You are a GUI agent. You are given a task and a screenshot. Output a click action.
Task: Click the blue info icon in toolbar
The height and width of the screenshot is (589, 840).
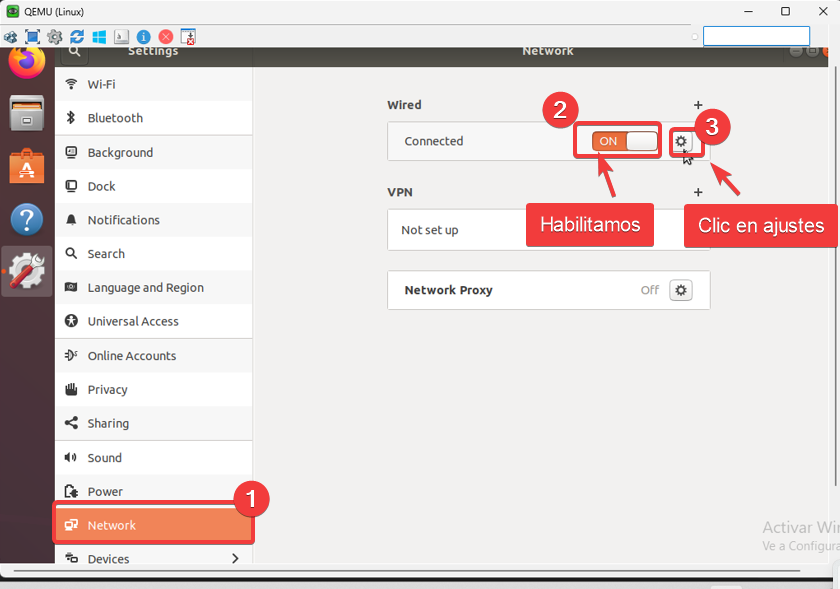click(144, 37)
